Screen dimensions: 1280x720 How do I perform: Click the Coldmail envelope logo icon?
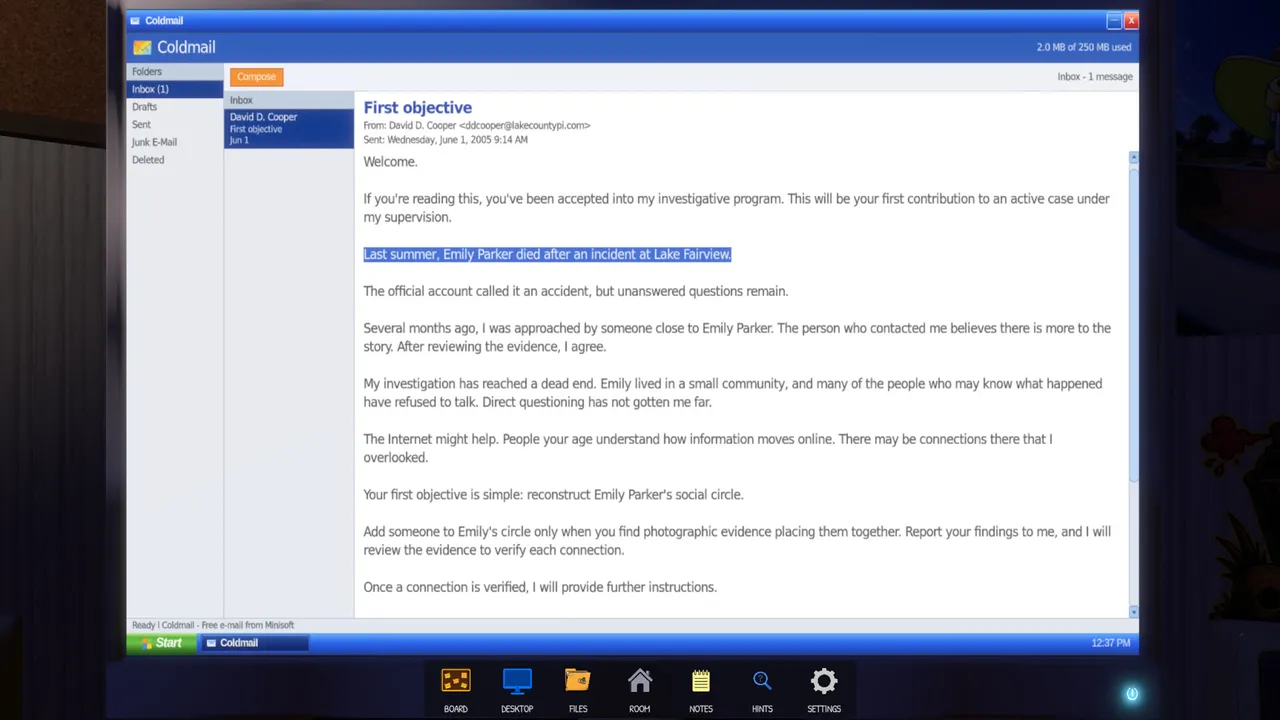142,47
